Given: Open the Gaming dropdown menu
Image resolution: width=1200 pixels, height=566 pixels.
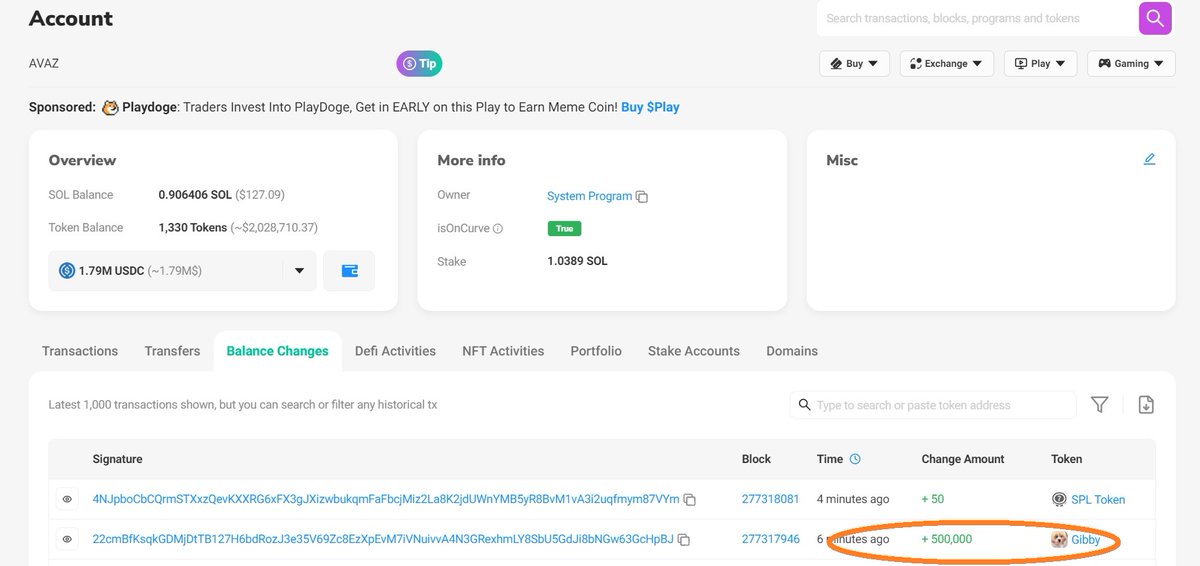Looking at the screenshot, I should click(x=1131, y=64).
